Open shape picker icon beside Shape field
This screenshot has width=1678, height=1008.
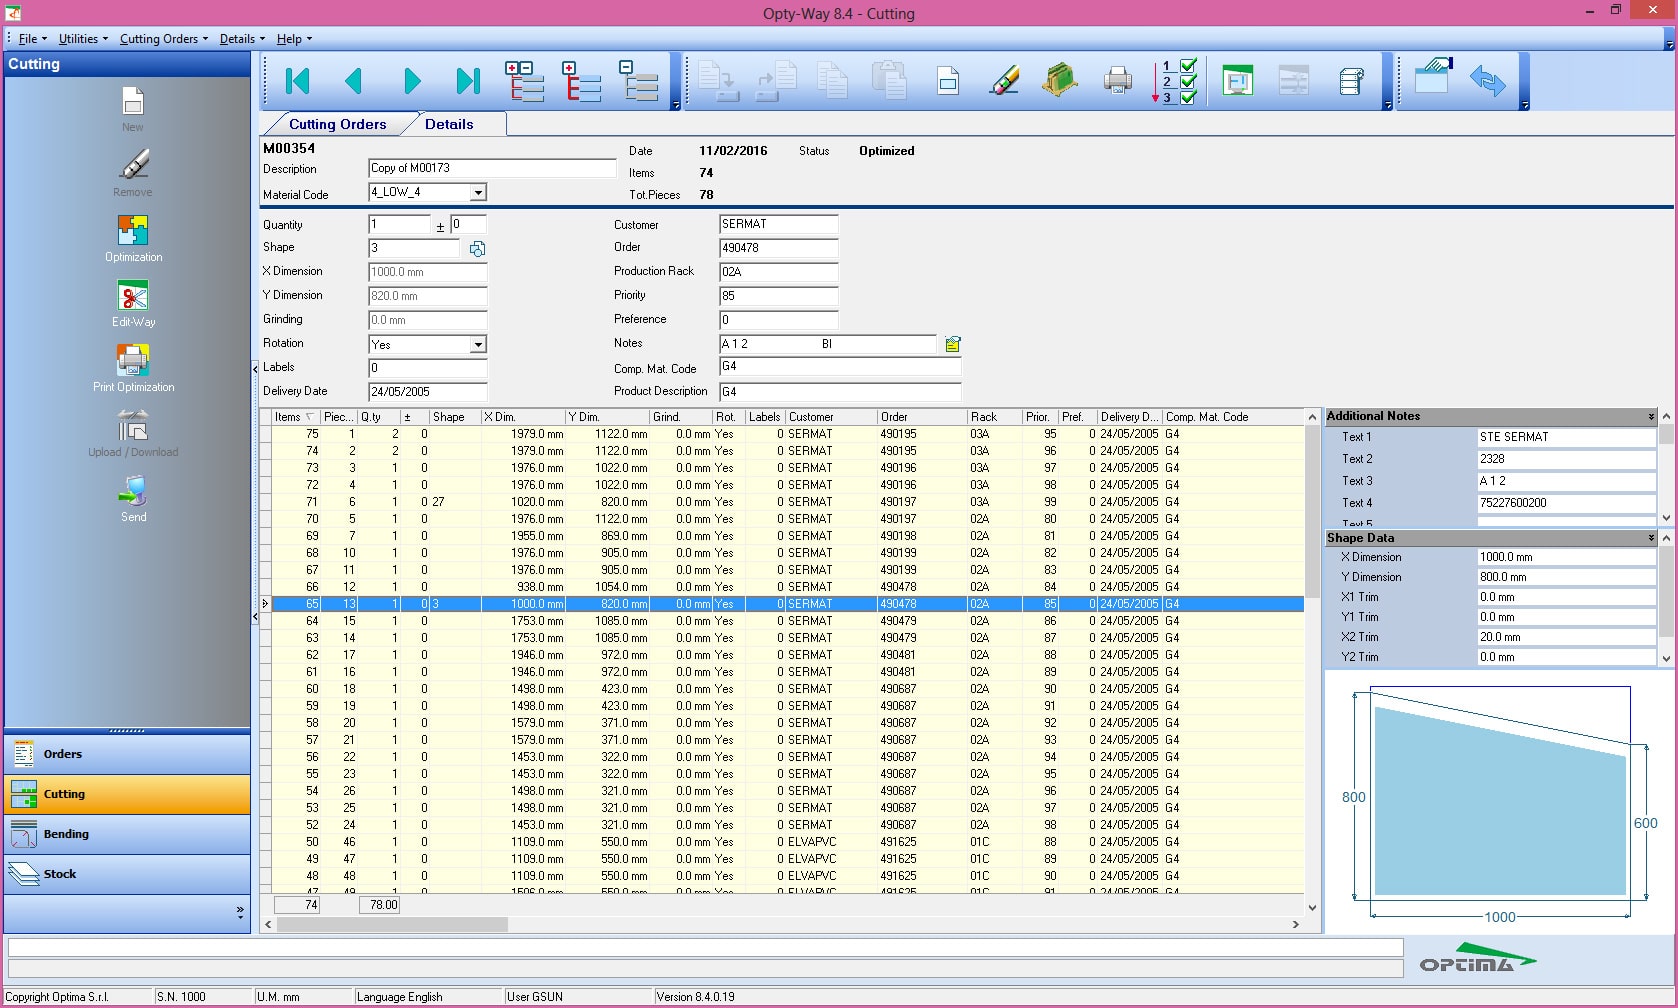click(477, 249)
